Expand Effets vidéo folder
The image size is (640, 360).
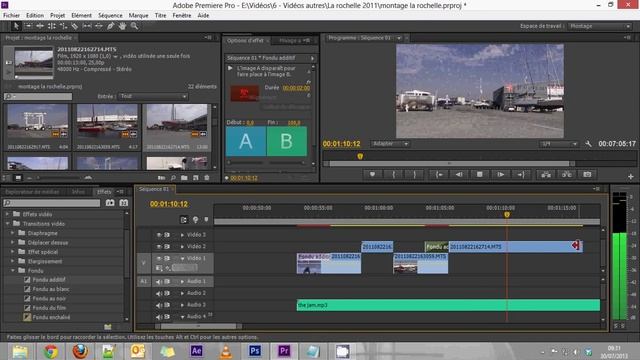[x=7, y=214]
